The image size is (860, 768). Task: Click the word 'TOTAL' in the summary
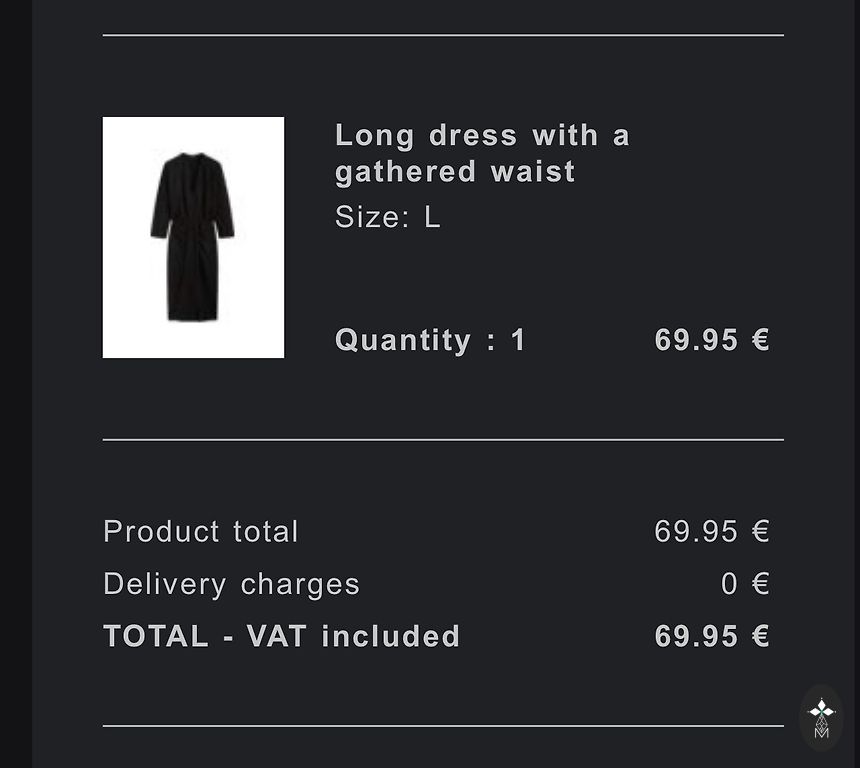155,636
